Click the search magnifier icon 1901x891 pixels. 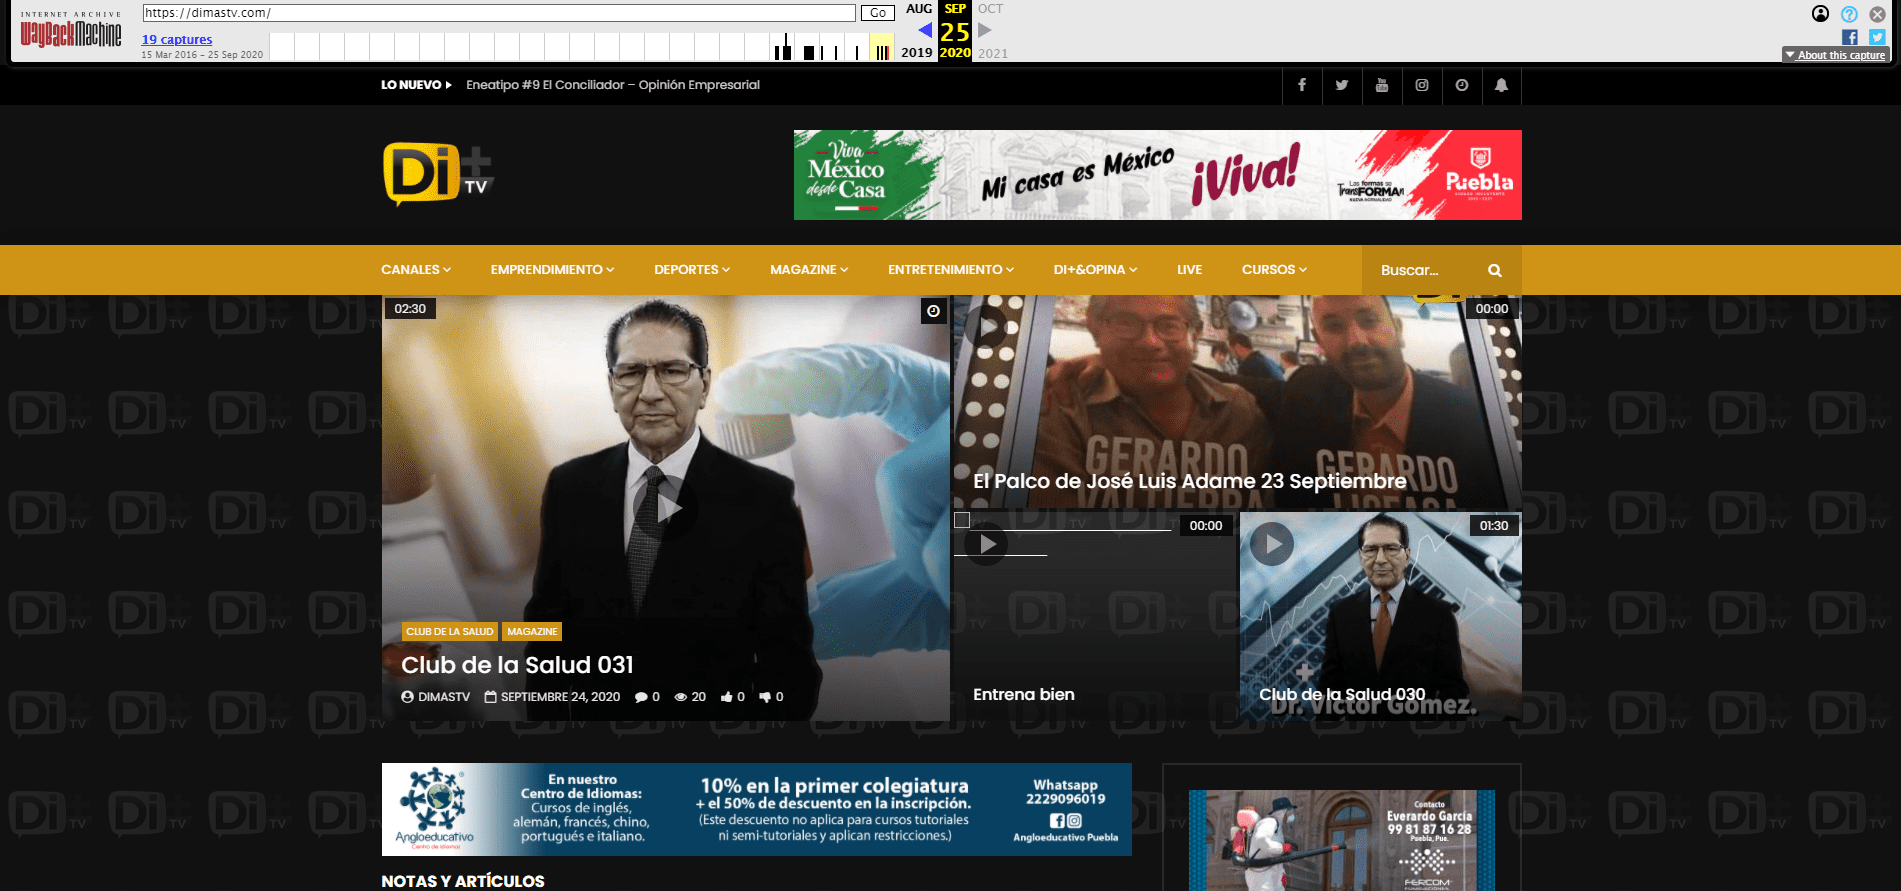(1494, 270)
